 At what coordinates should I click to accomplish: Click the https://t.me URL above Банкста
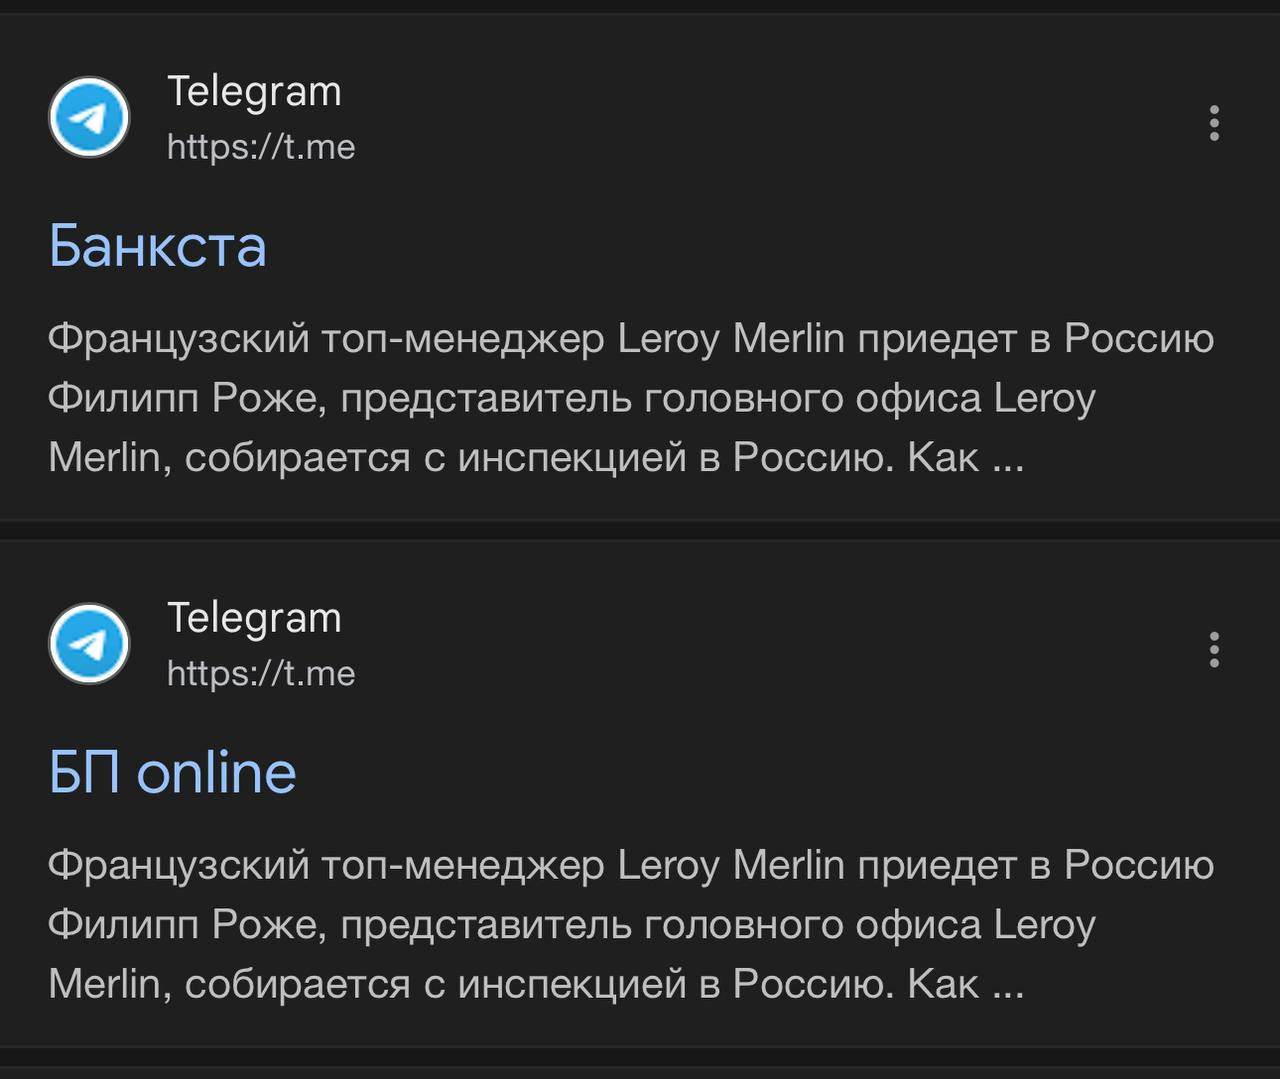tap(261, 147)
